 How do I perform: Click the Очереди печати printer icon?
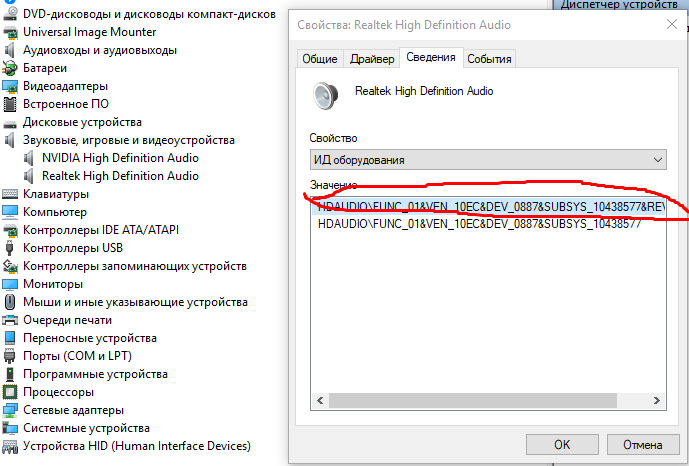(10, 320)
